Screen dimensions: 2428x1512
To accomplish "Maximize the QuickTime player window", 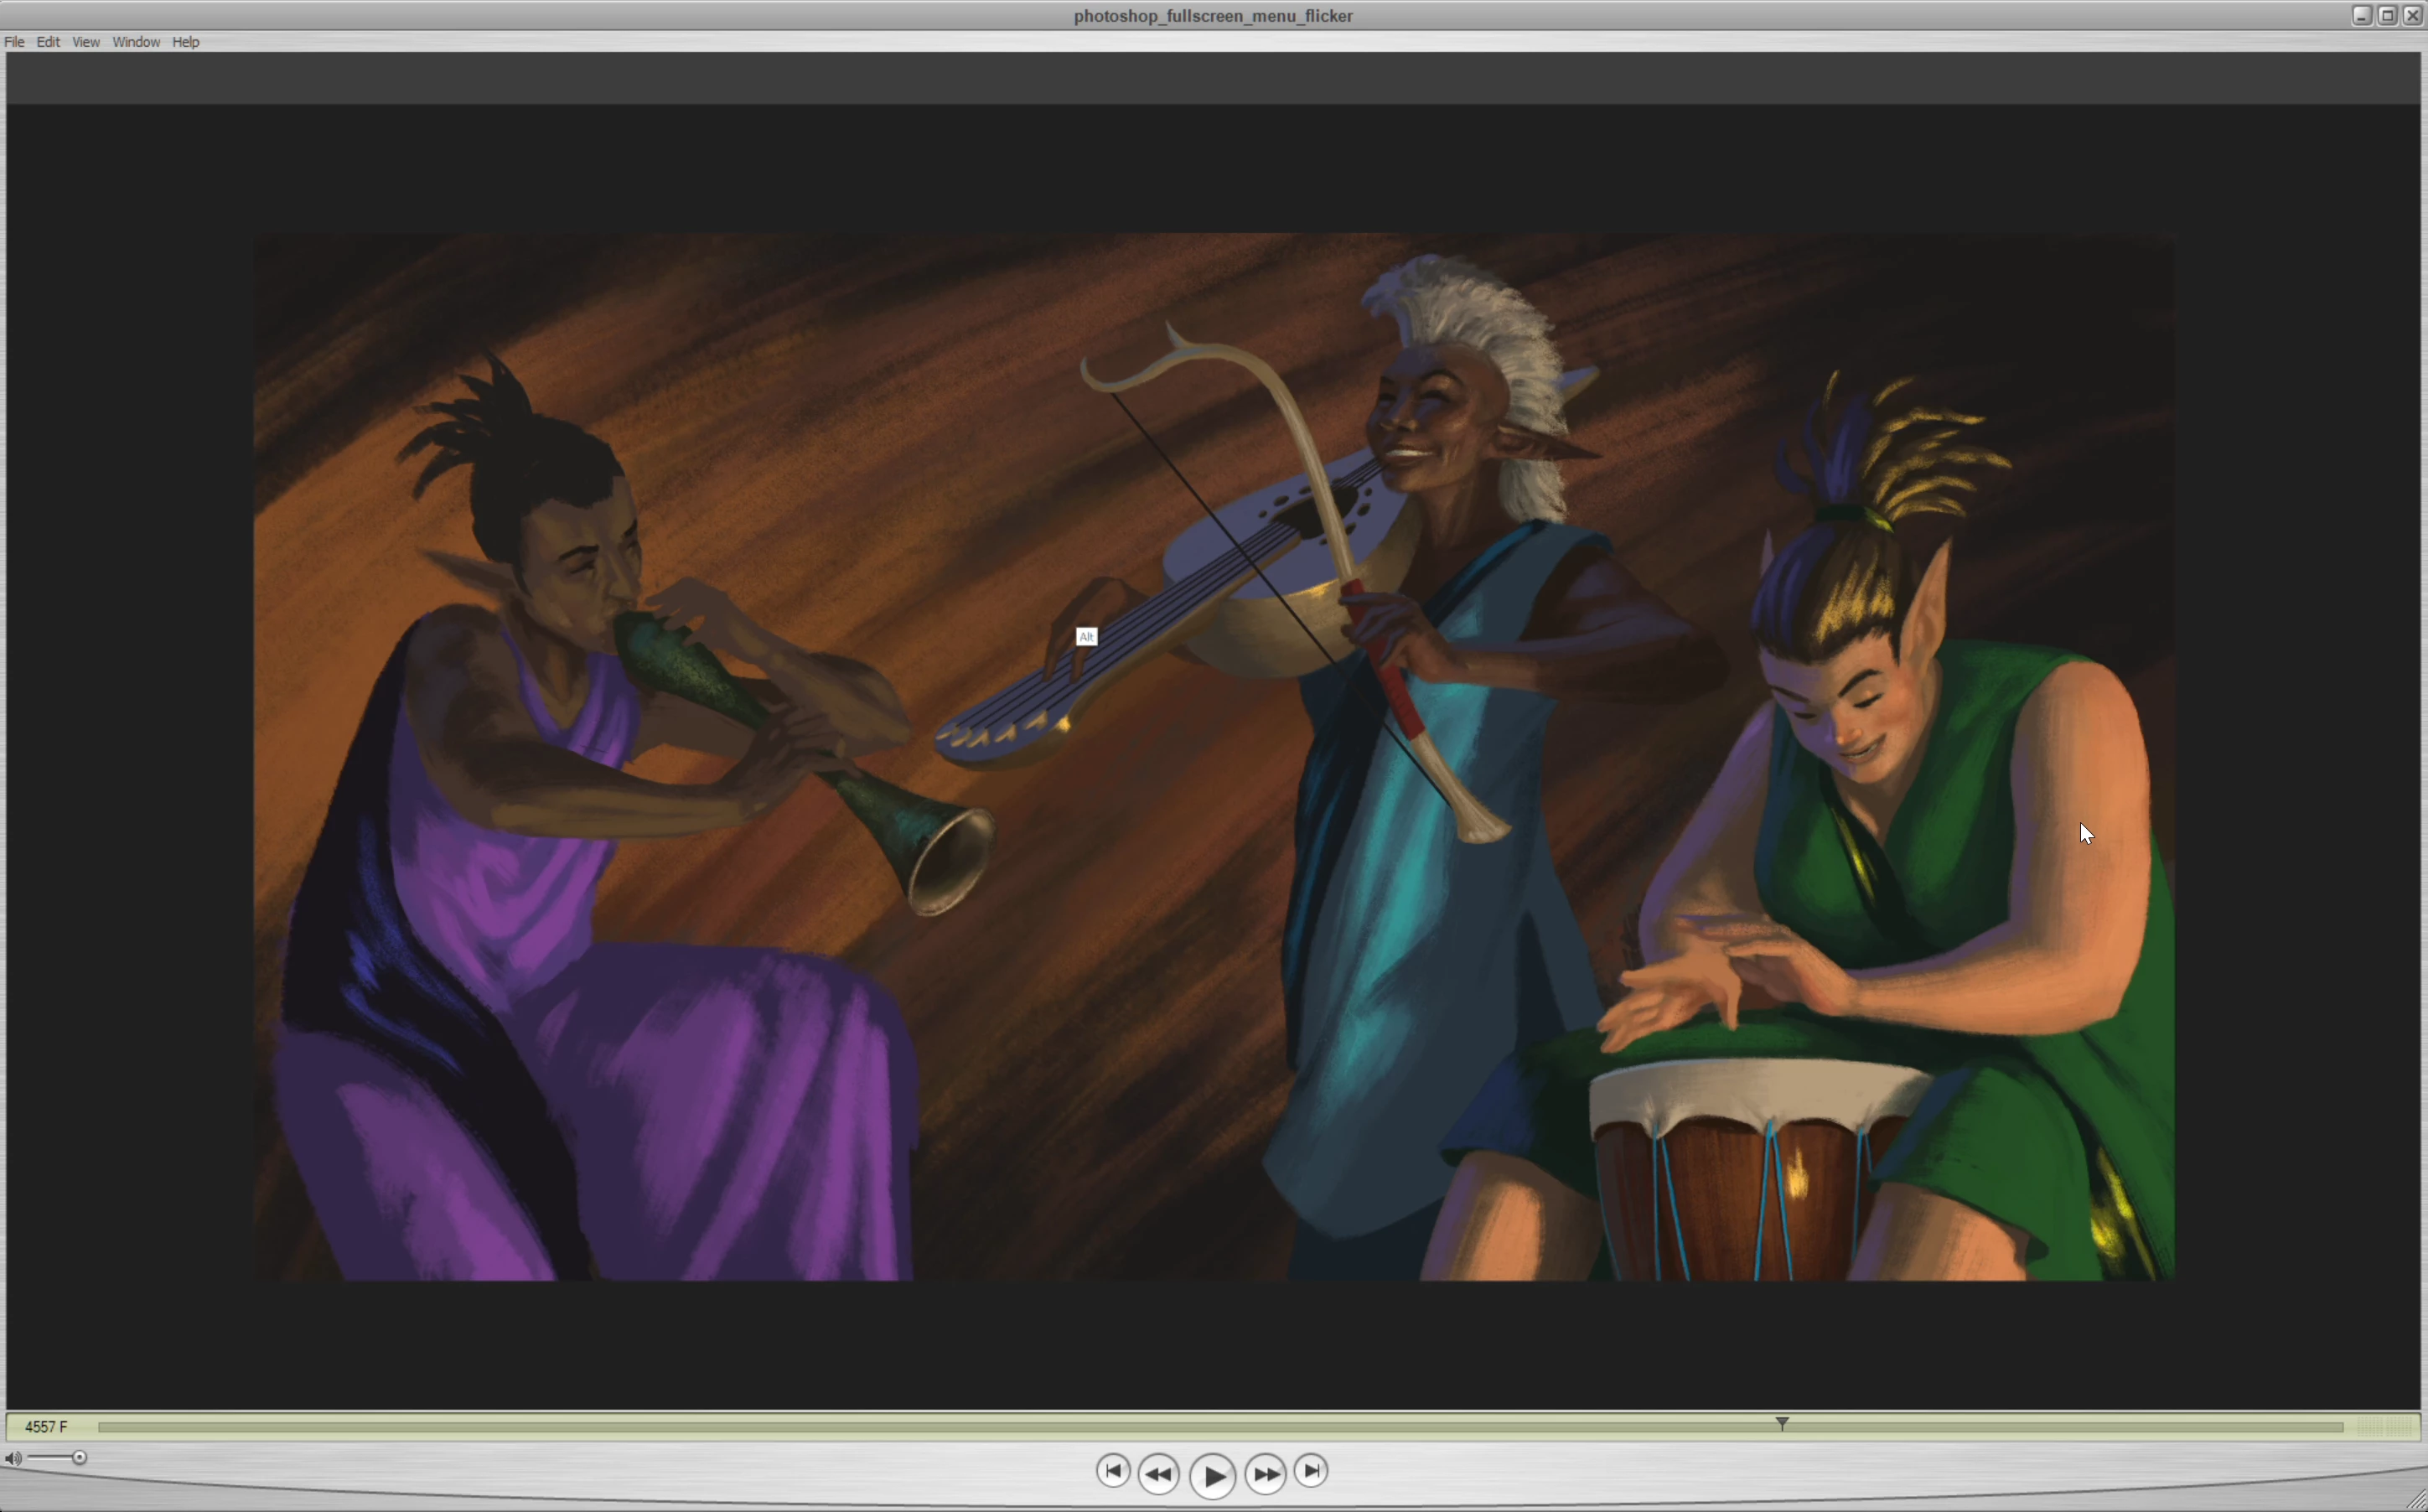I will pyautogui.click(x=2387, y=15).
